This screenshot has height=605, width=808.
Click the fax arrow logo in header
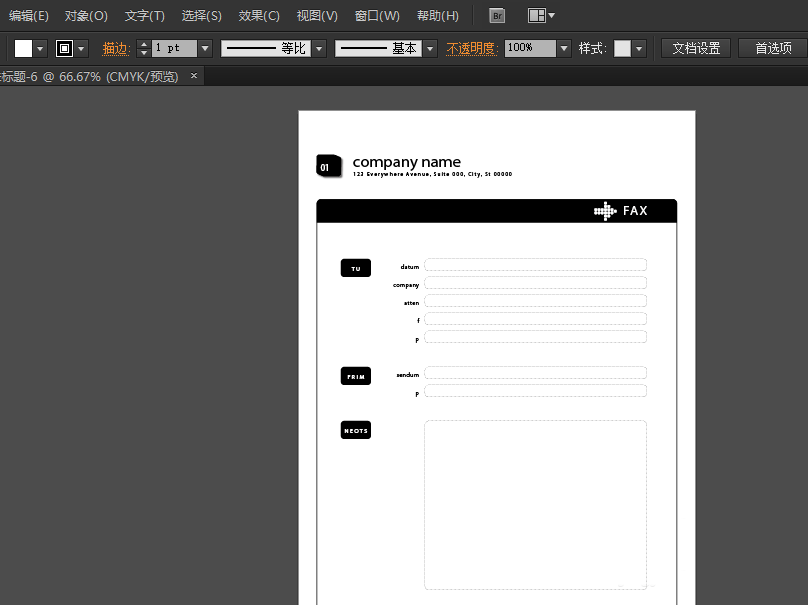(x=604, y=211)
